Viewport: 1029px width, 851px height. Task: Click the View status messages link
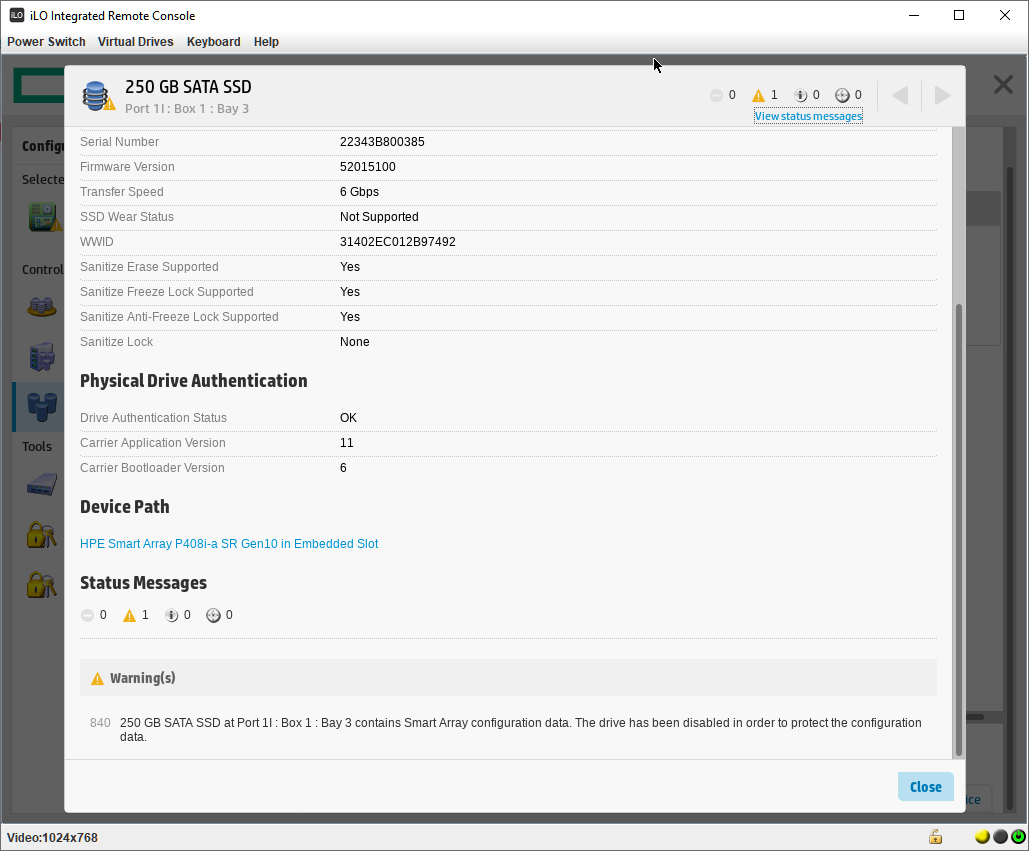808,116
